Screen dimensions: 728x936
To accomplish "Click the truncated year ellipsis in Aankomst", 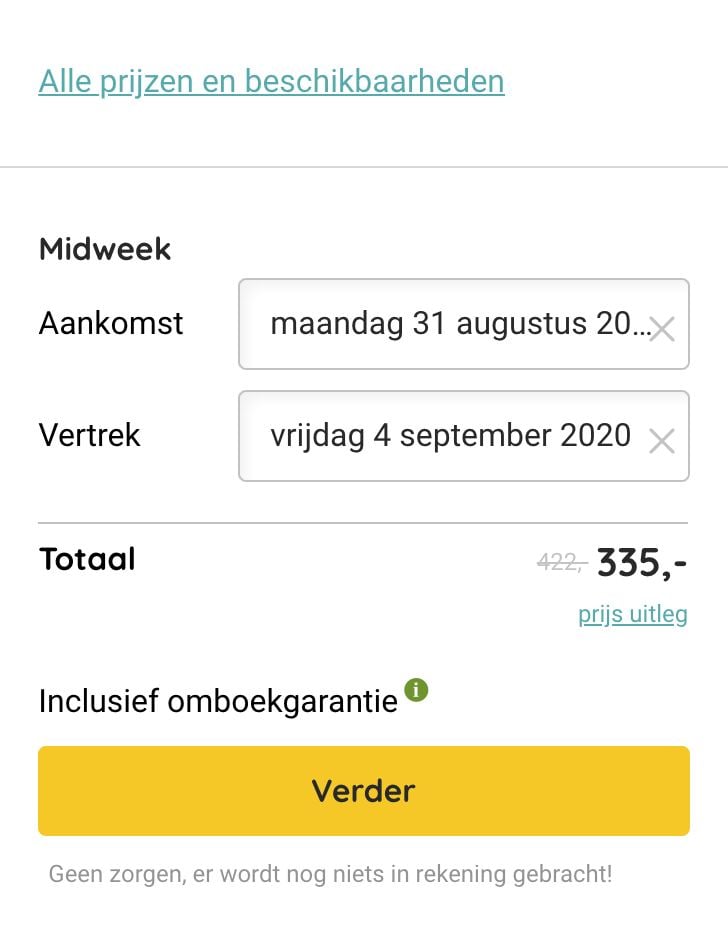I will point(641,332).
